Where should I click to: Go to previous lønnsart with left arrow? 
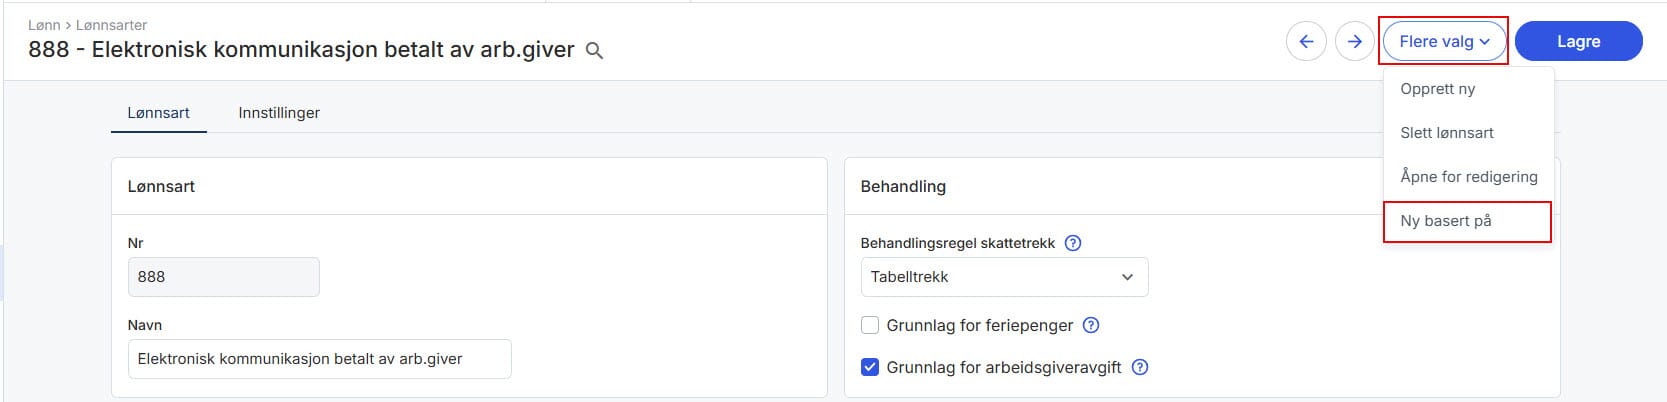(1306, 42)
